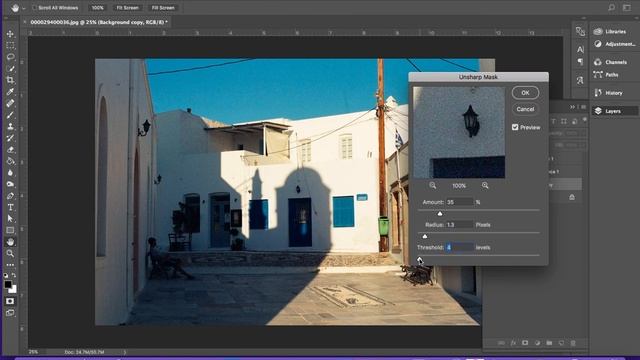
Task: Click the Amount slider handle
Action: pos(440,213)
